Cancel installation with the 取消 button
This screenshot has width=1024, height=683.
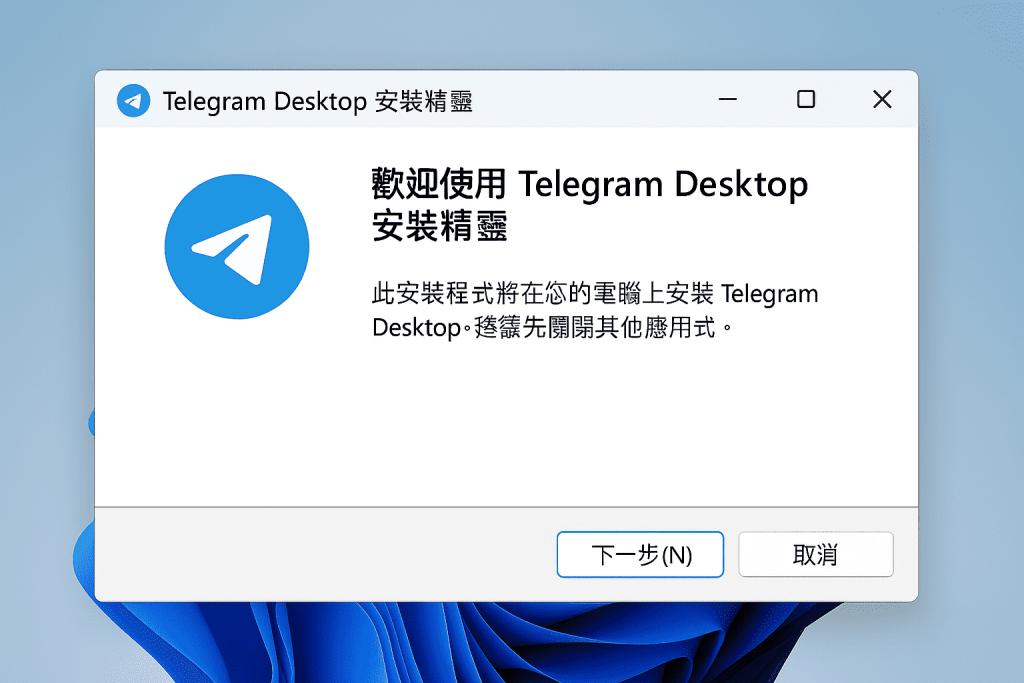coord(815,555)
